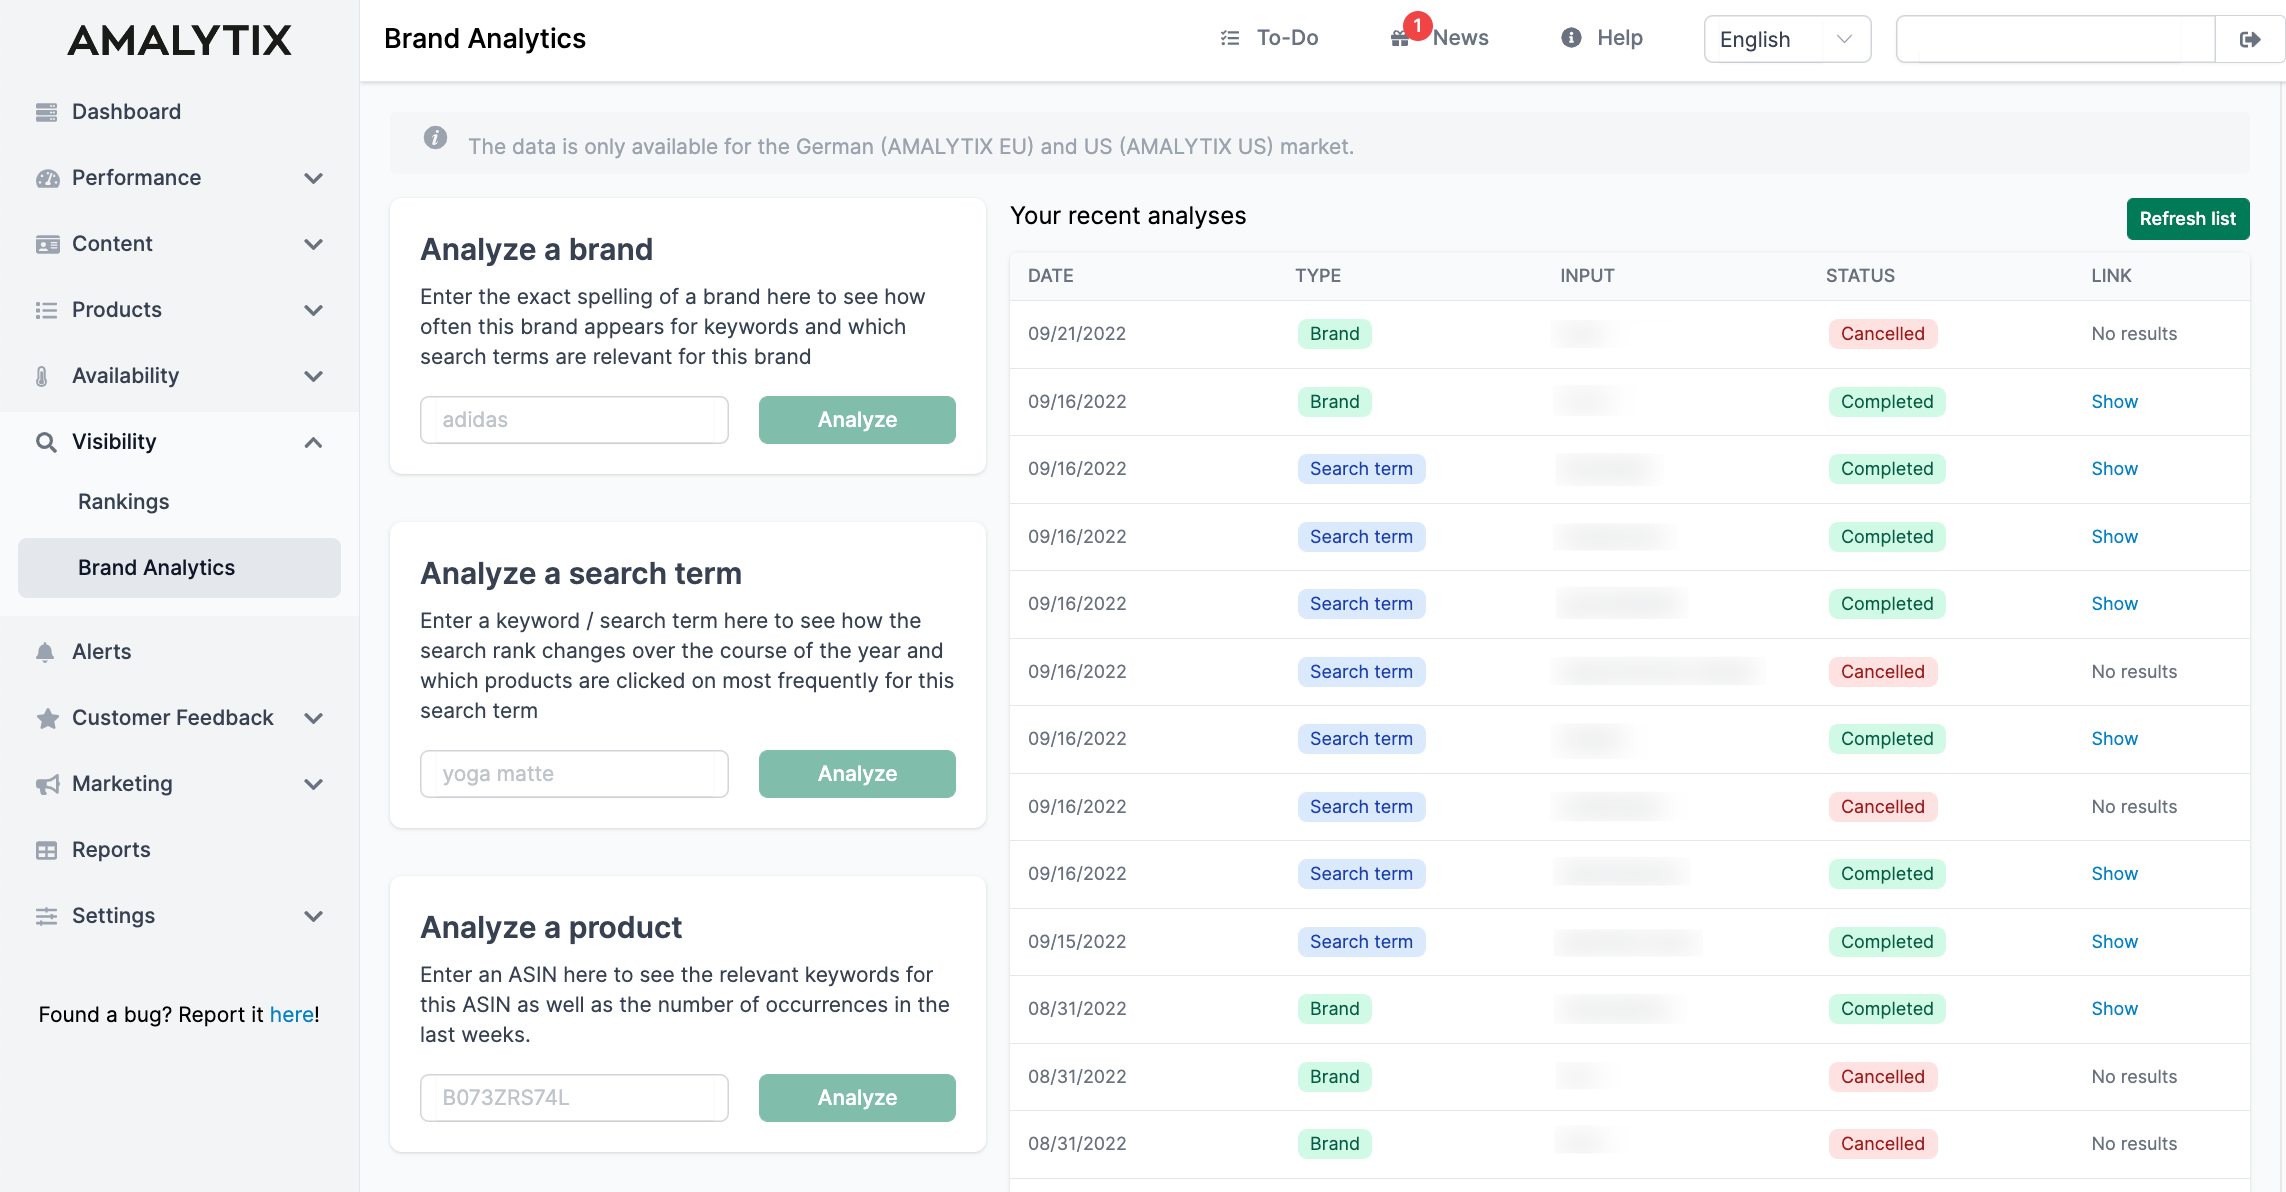Collapse the Visibility section
Screen dimensions: 2286x1192
point(313,442)
